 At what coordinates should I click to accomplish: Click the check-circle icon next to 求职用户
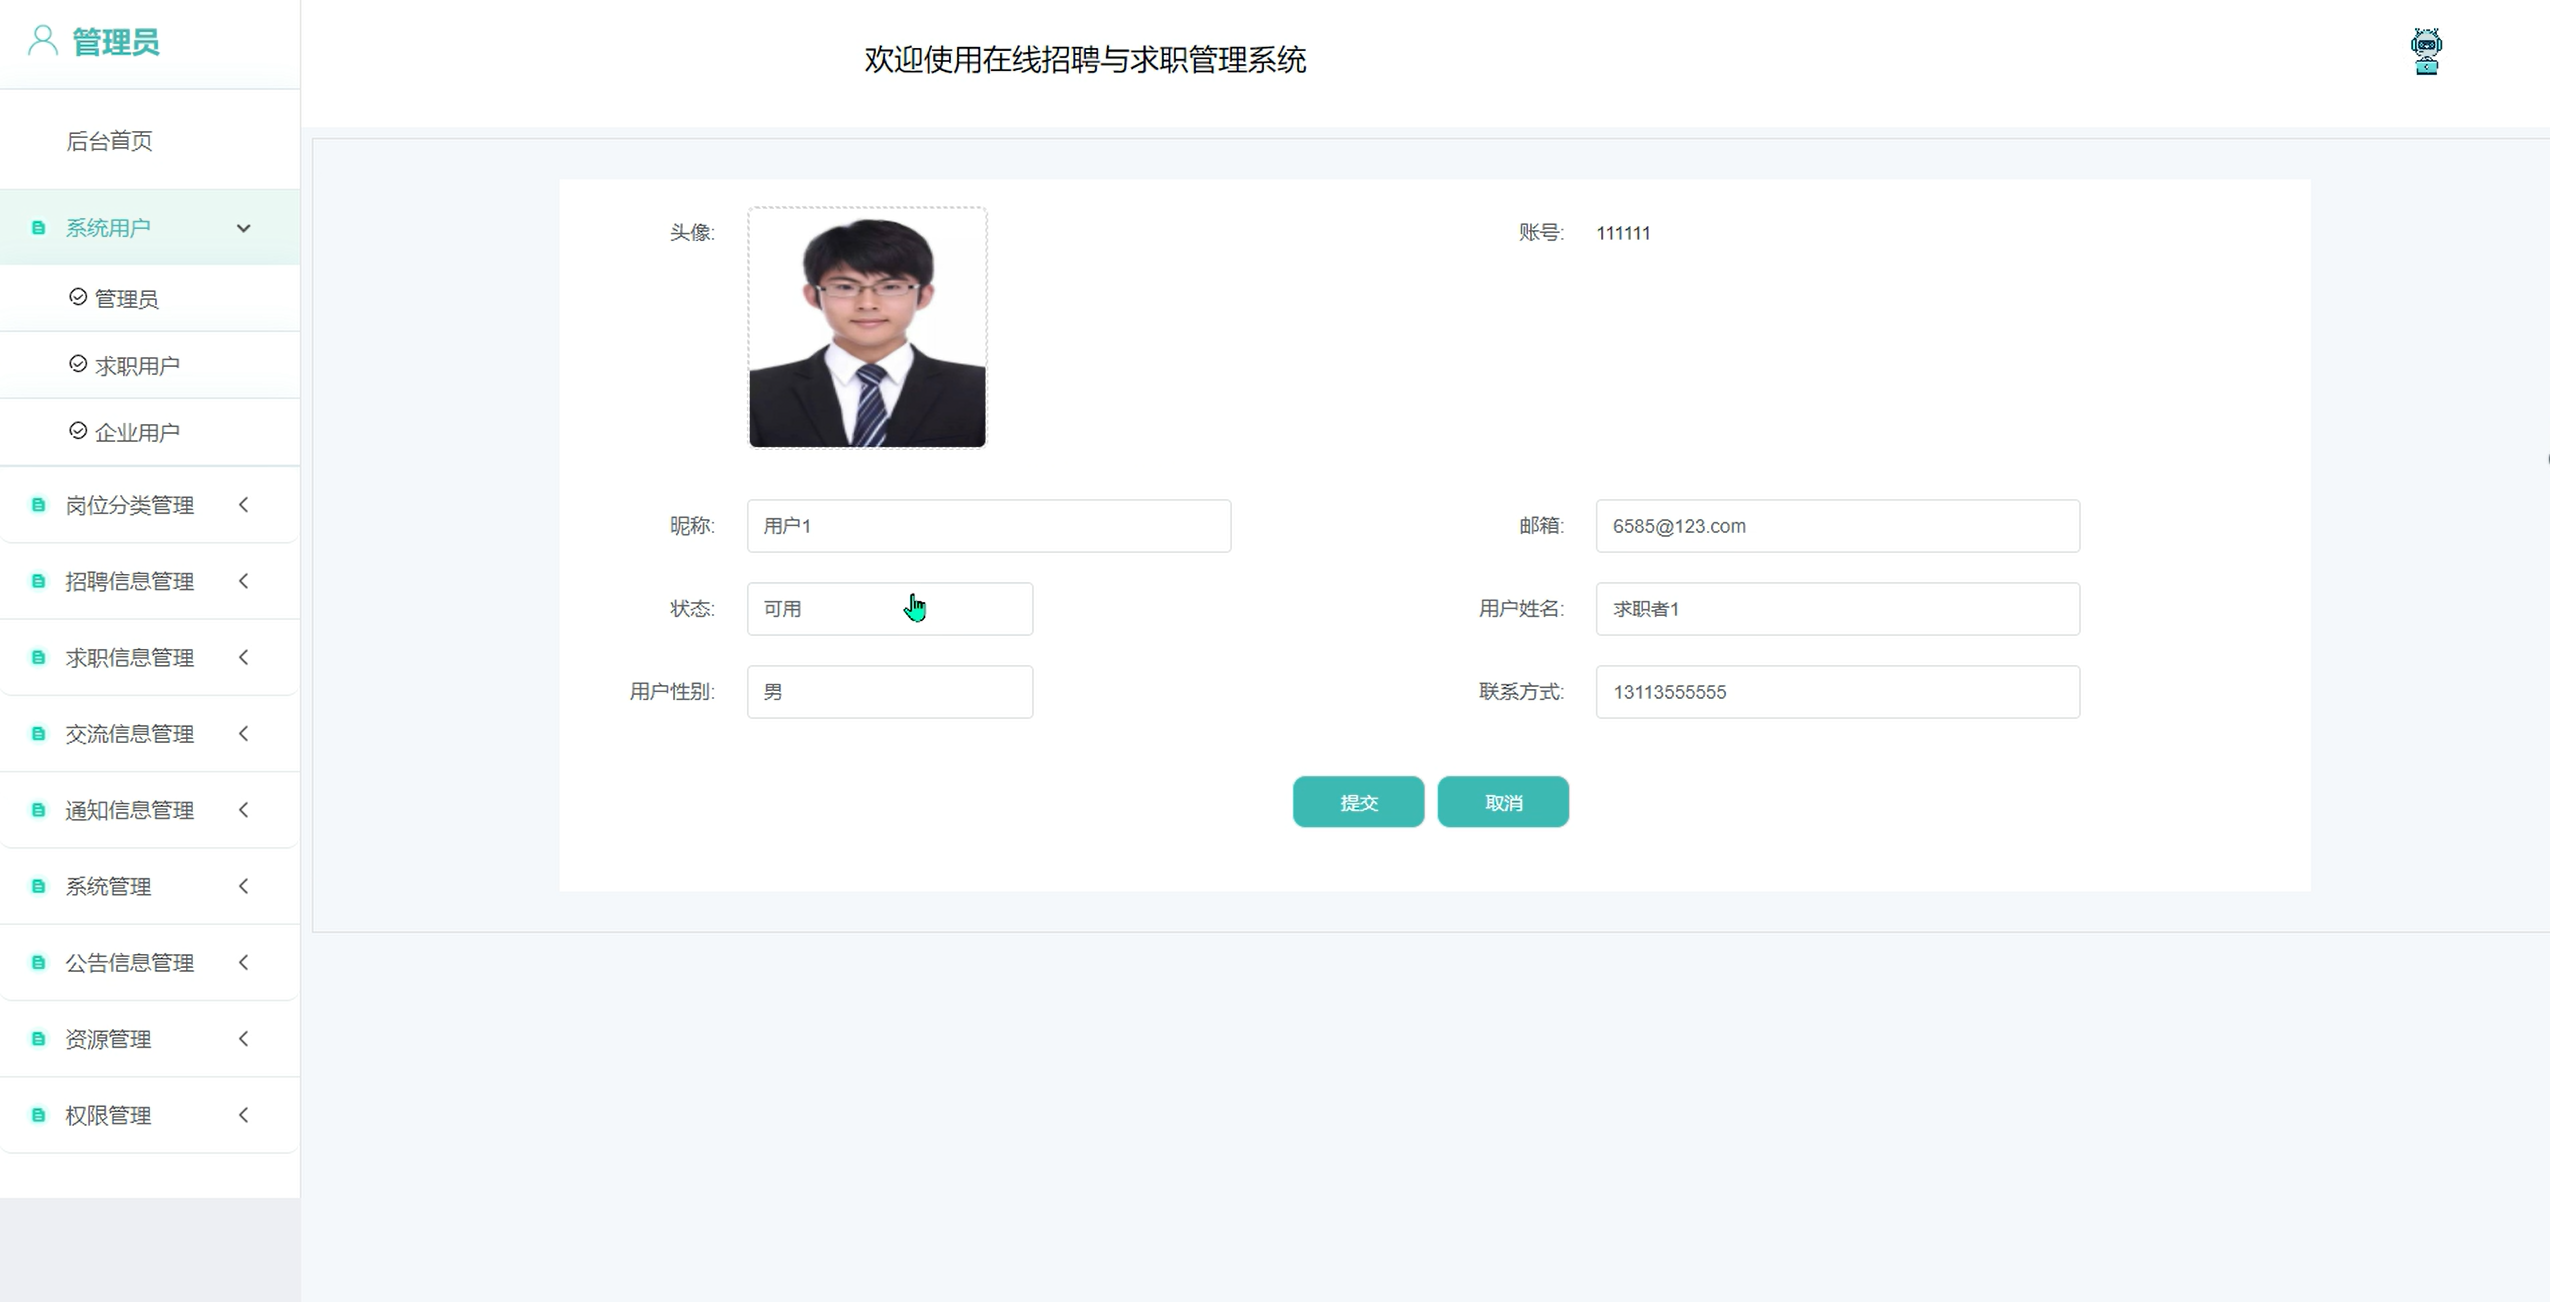pyautogui.click(x=78, y=365)
